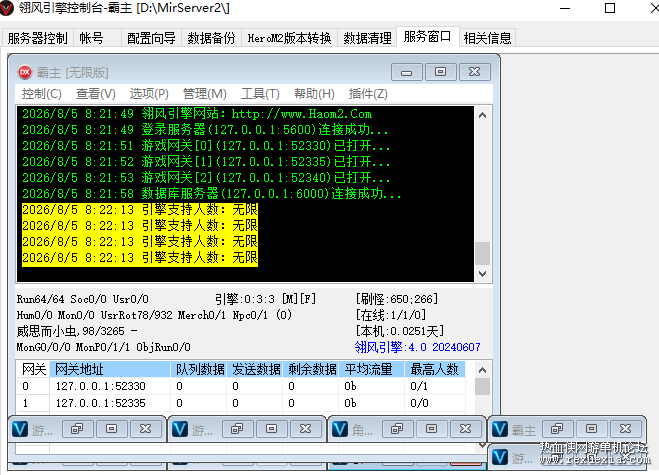Open the 服务器控制 tab

tap(38, 38)
